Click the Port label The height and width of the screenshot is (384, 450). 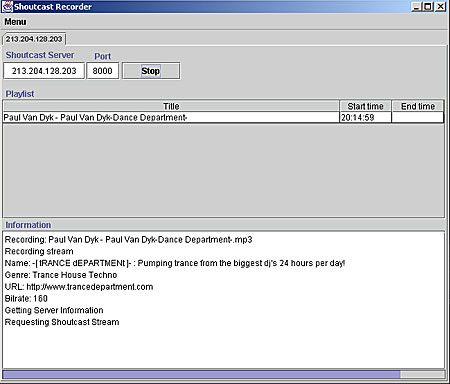point(103,56)
